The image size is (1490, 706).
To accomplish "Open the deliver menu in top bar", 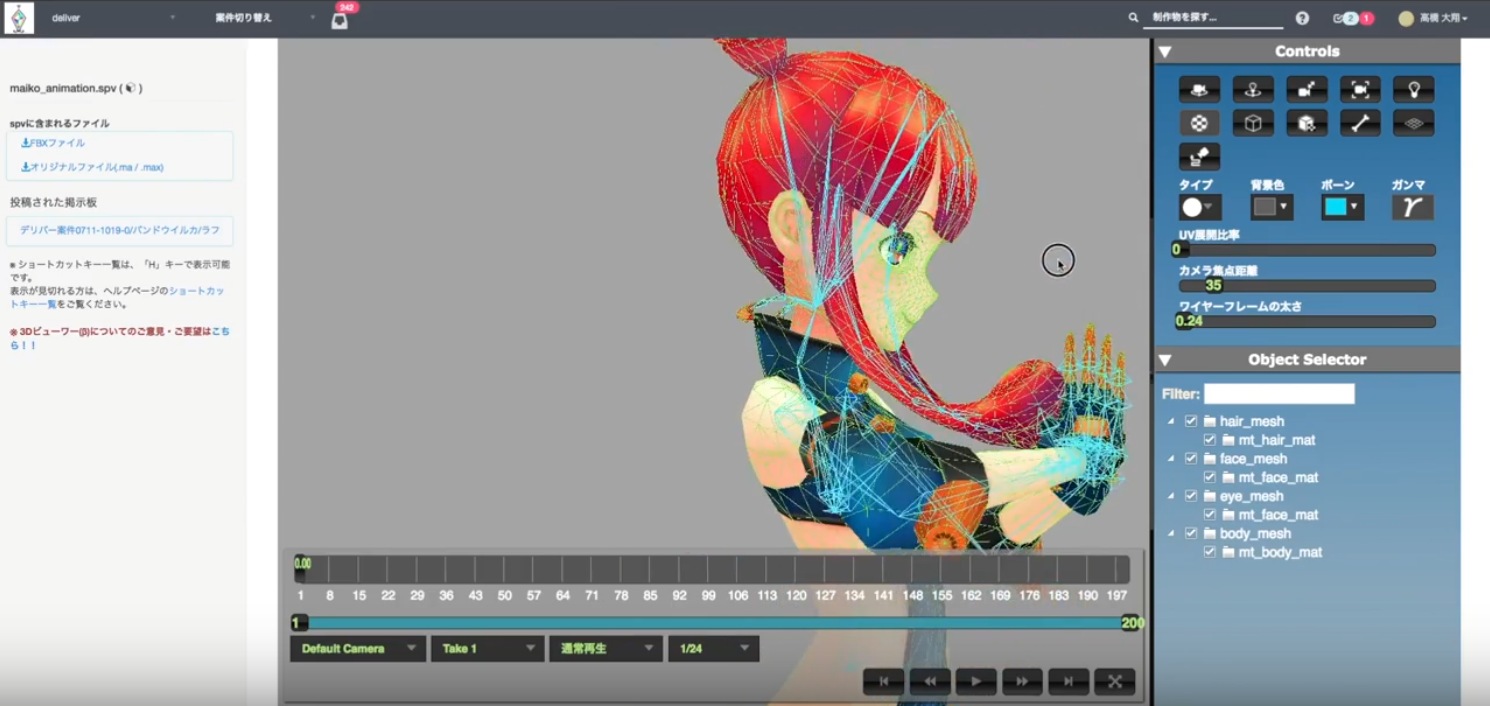I will 112,18.
